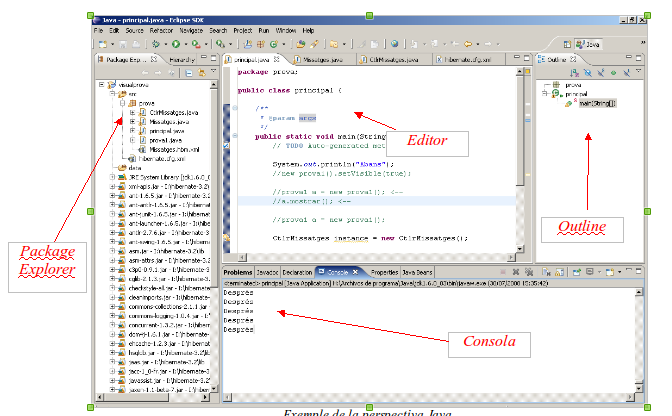The width and height of the screenshot is (672, 416).
Task: Open the Navigate menu
Action: pyautogui.click(x=191, y=30)
